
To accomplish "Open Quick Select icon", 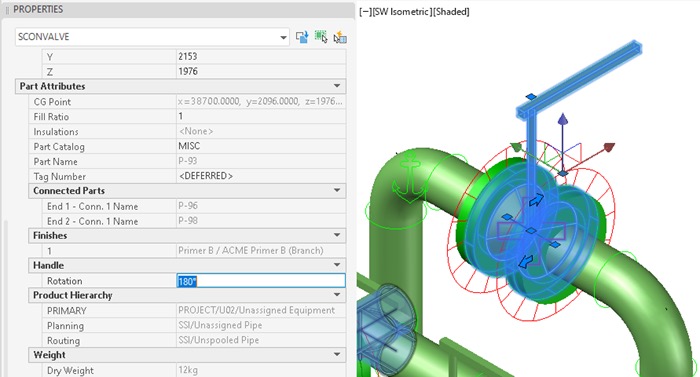I will click(340, 37).
